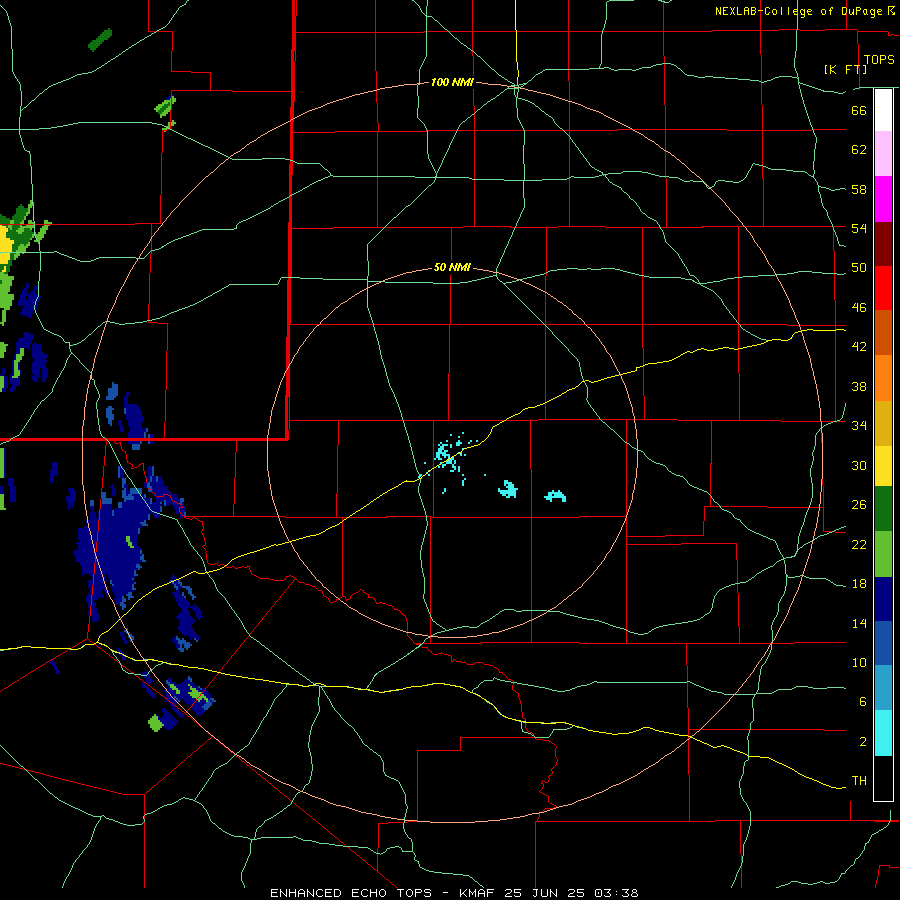Click the dark green legend swatch
This screenshot has height=900, width=900.
tap(883, 509)
